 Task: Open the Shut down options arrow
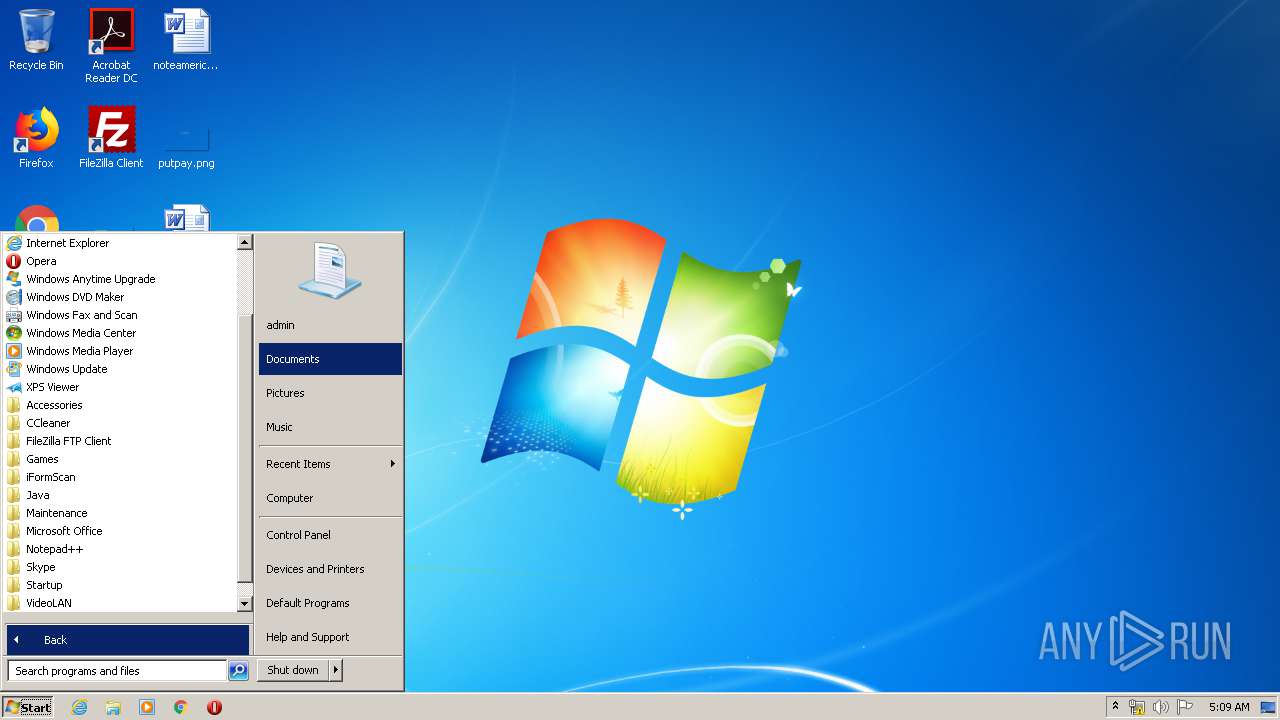point(336,670)
